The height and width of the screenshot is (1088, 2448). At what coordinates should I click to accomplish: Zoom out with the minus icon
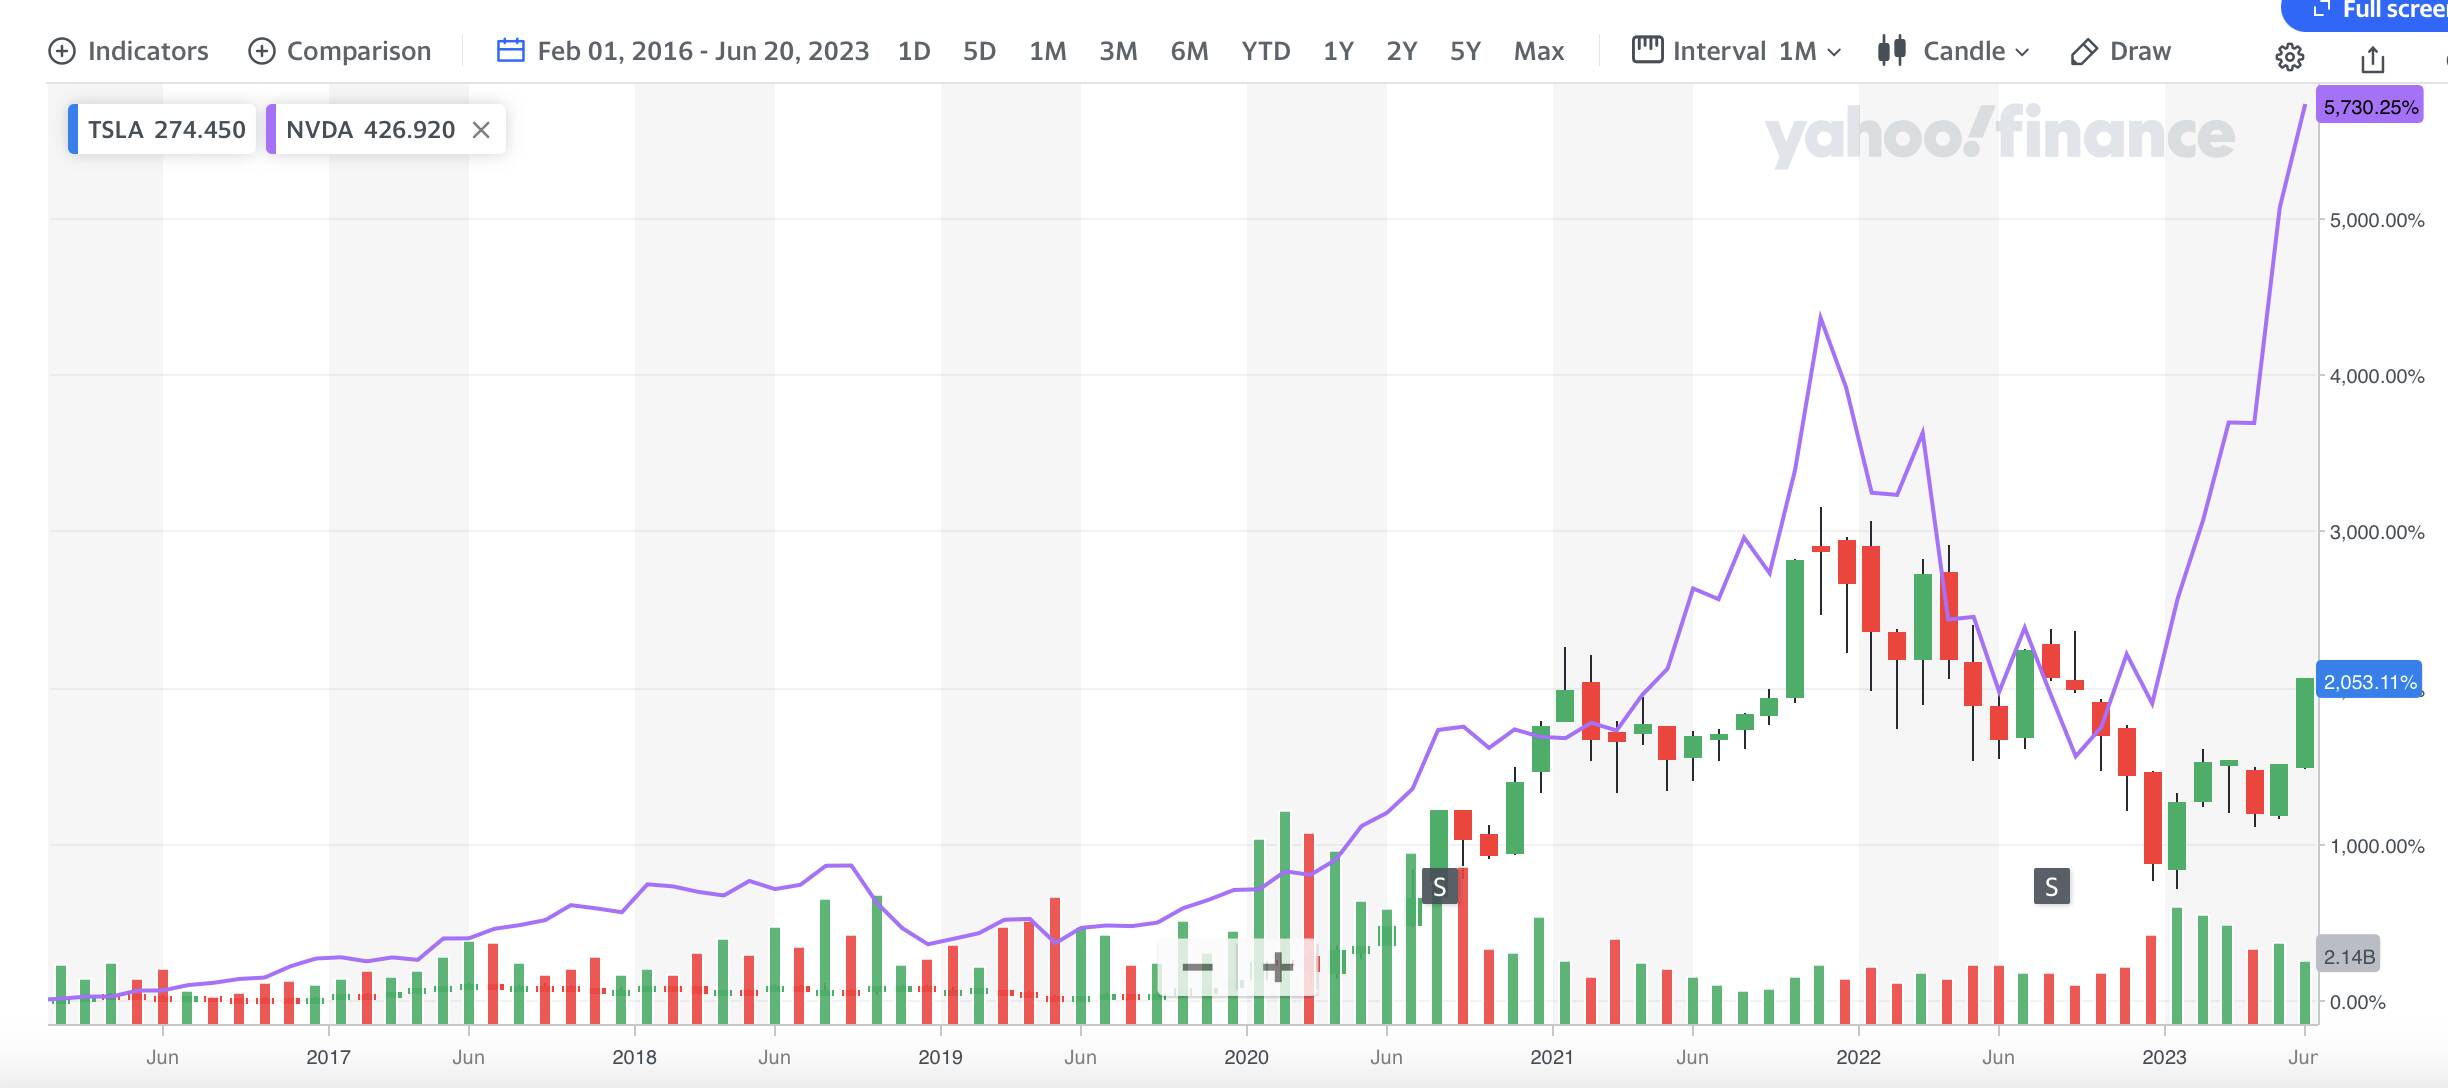click(1197, 967)
